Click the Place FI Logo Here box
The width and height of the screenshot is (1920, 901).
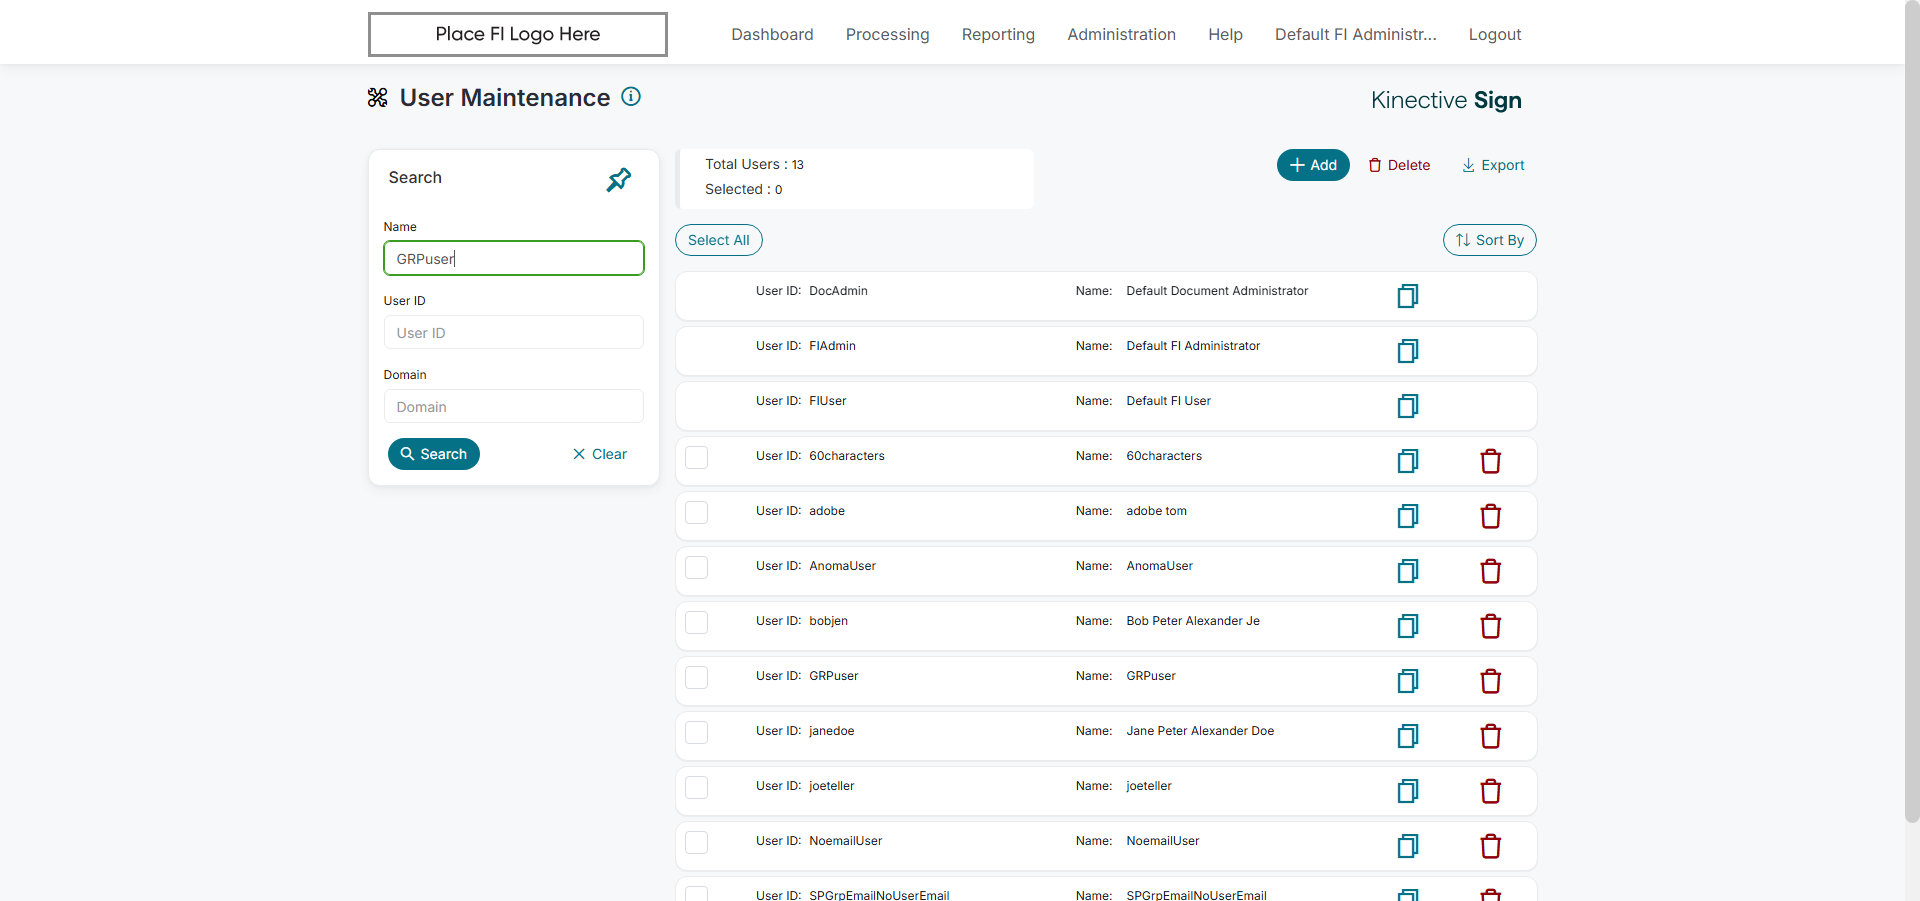point(518,34)
